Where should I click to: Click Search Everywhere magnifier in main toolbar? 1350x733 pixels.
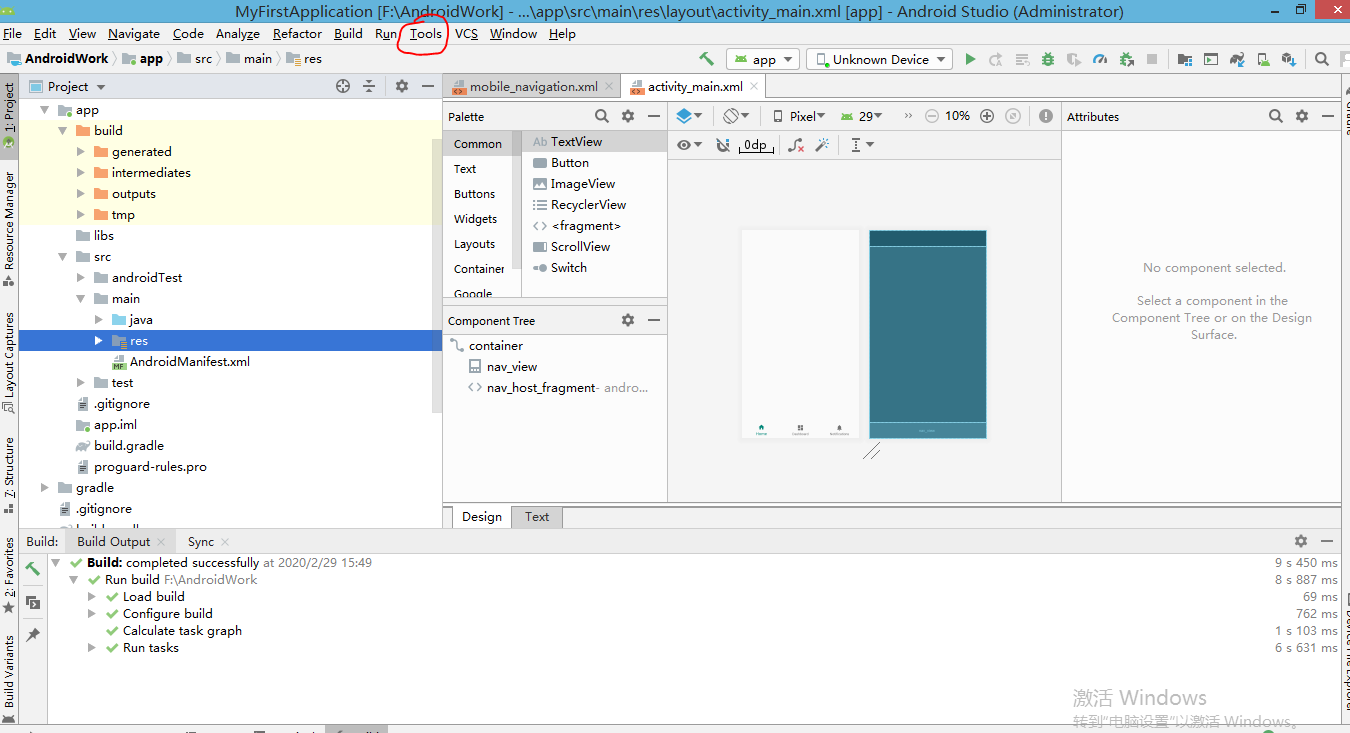tap(1321, 59)
